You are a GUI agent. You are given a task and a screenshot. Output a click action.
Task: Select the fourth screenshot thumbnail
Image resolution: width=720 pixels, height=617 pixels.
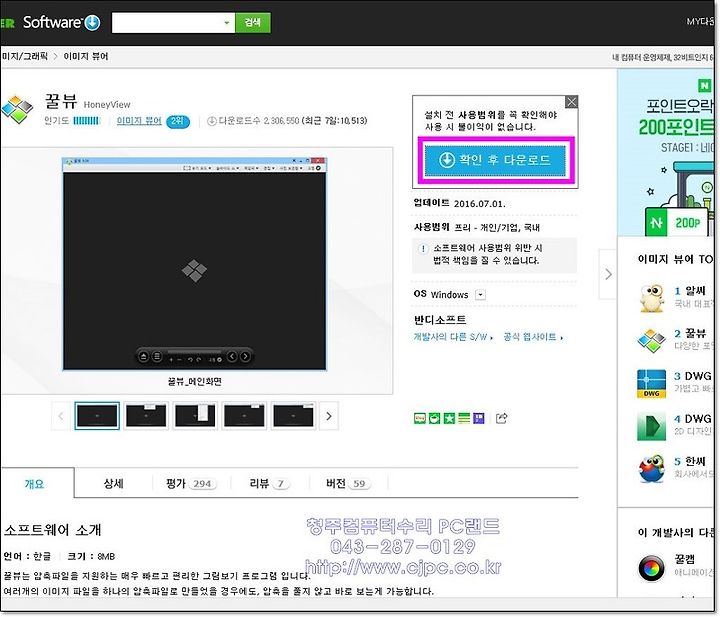click(244, 416)
